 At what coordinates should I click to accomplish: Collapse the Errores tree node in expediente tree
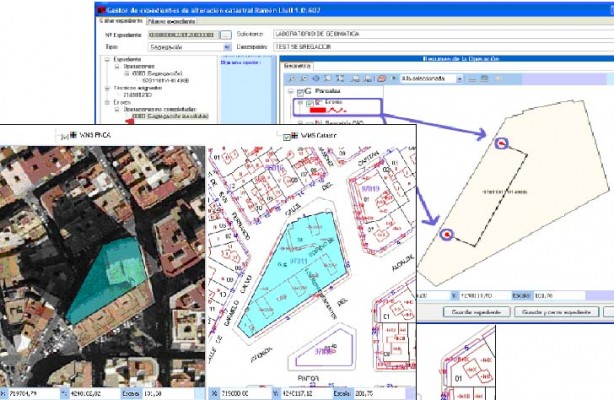coord(107,102)
